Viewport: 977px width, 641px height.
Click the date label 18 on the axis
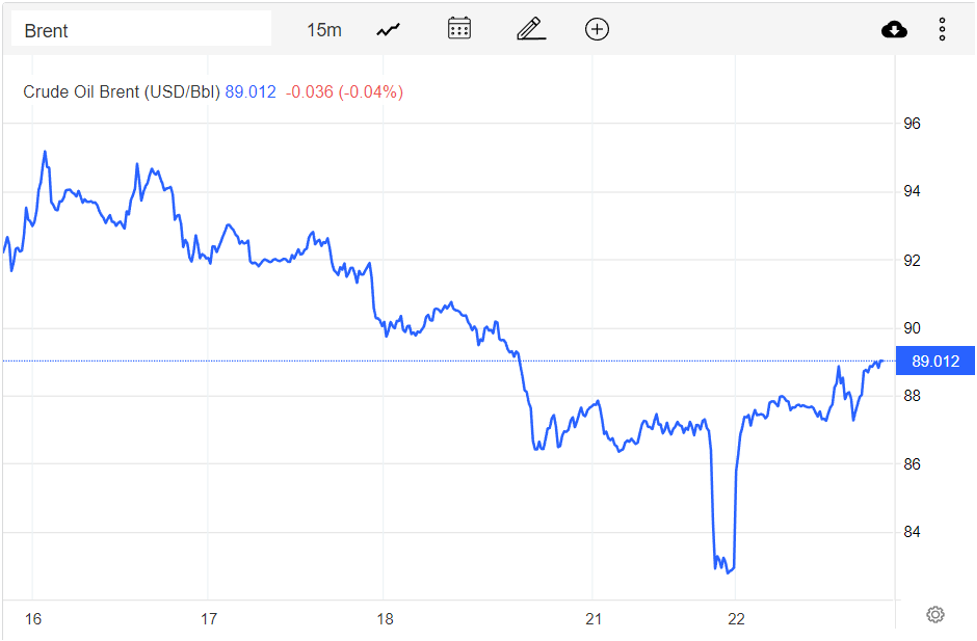(x=384, y=619)
